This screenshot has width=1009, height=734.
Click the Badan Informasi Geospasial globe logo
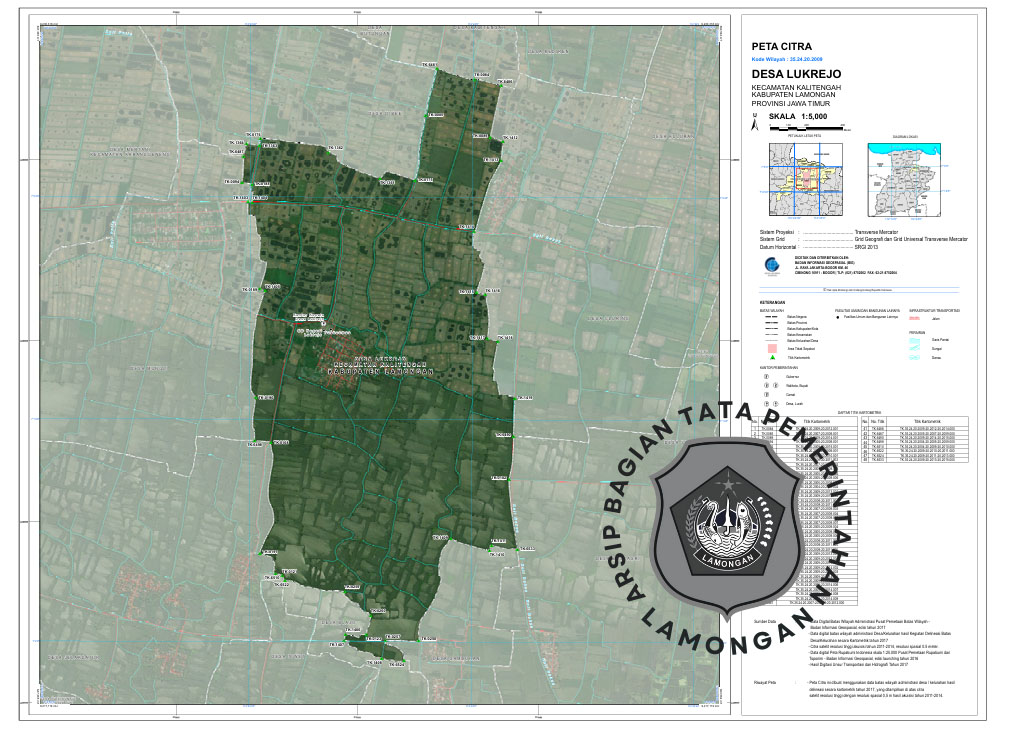[x=769, y=266]
